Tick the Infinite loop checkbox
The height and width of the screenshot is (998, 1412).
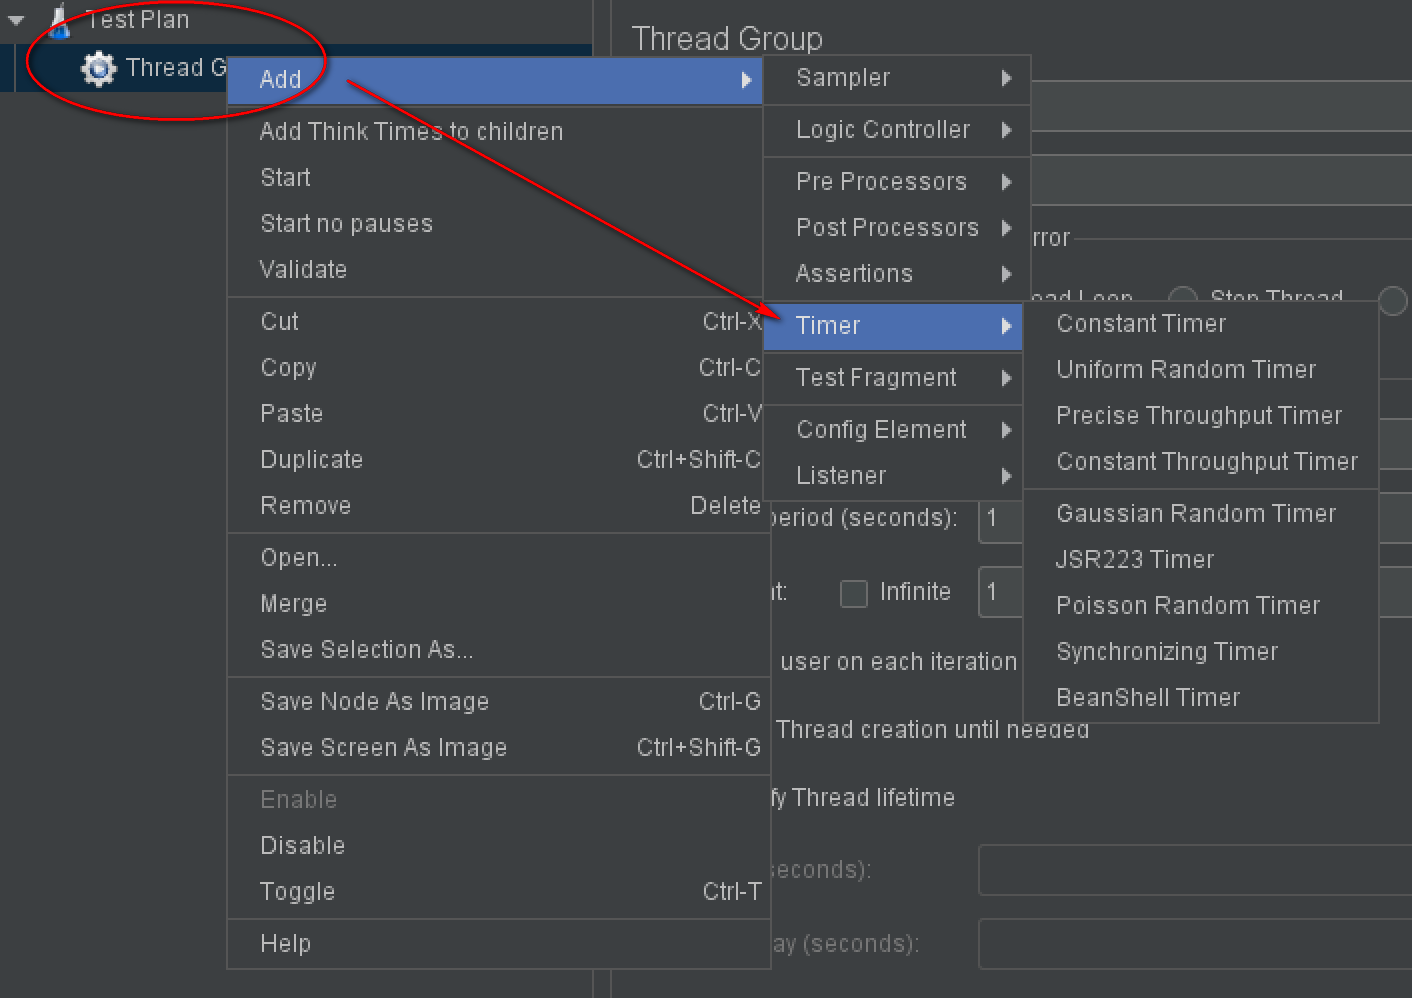[854, 593]
